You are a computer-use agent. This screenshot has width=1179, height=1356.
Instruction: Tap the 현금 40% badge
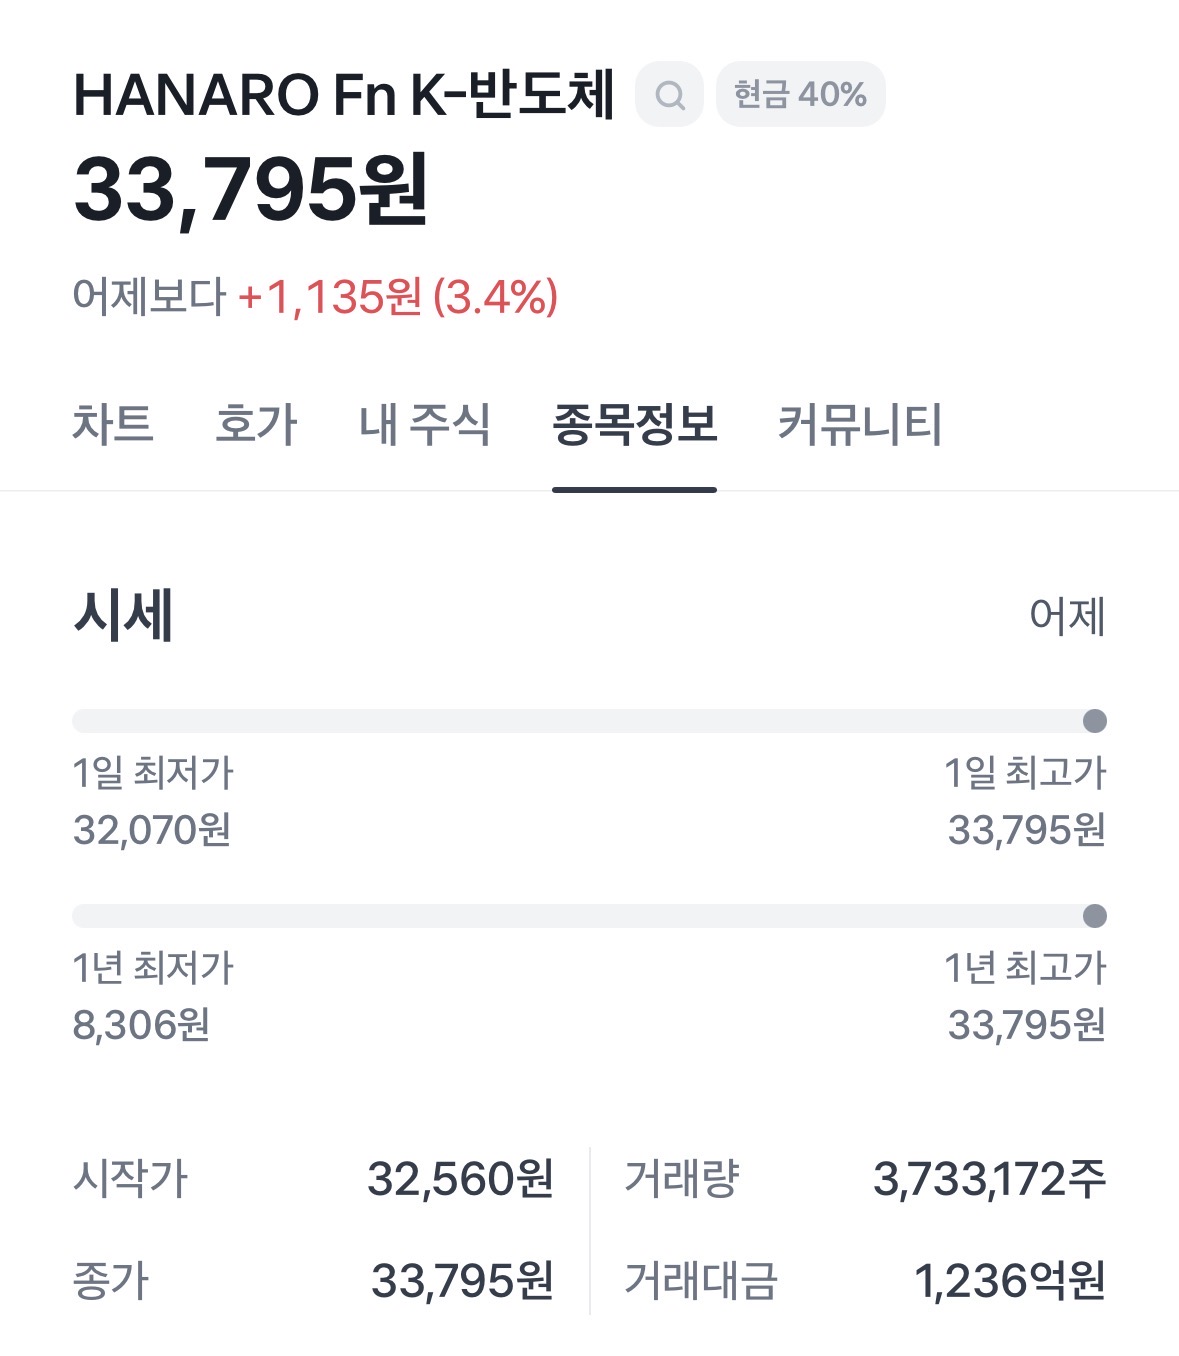800,95
